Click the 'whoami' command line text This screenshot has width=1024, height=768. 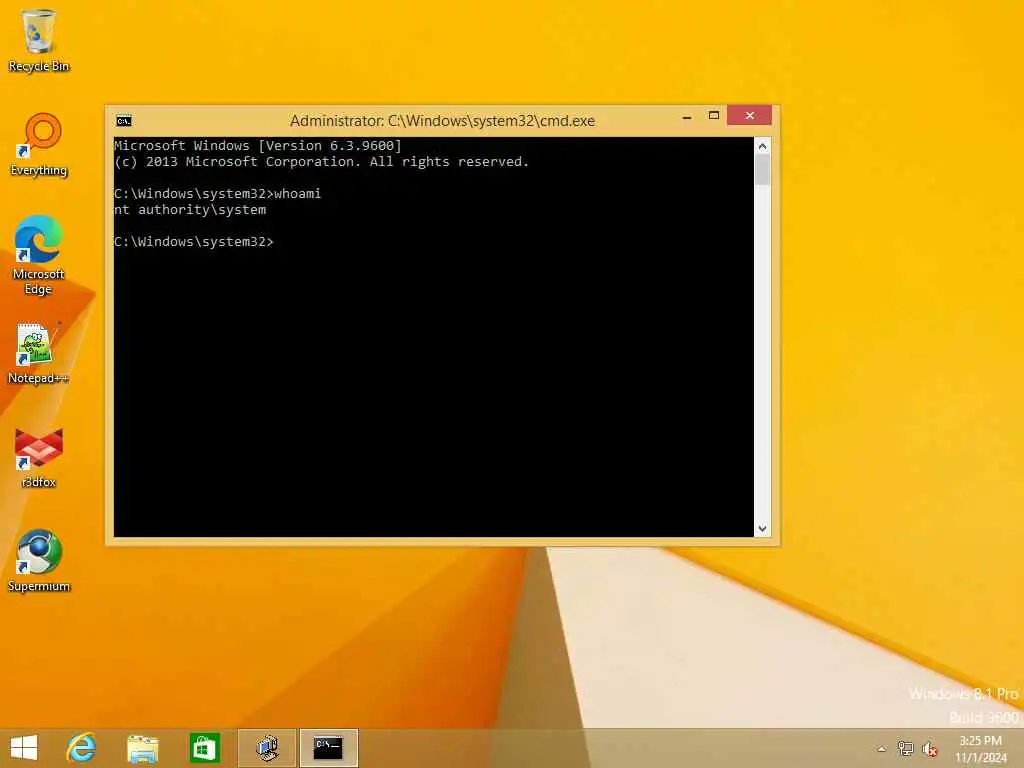point(298,193)
